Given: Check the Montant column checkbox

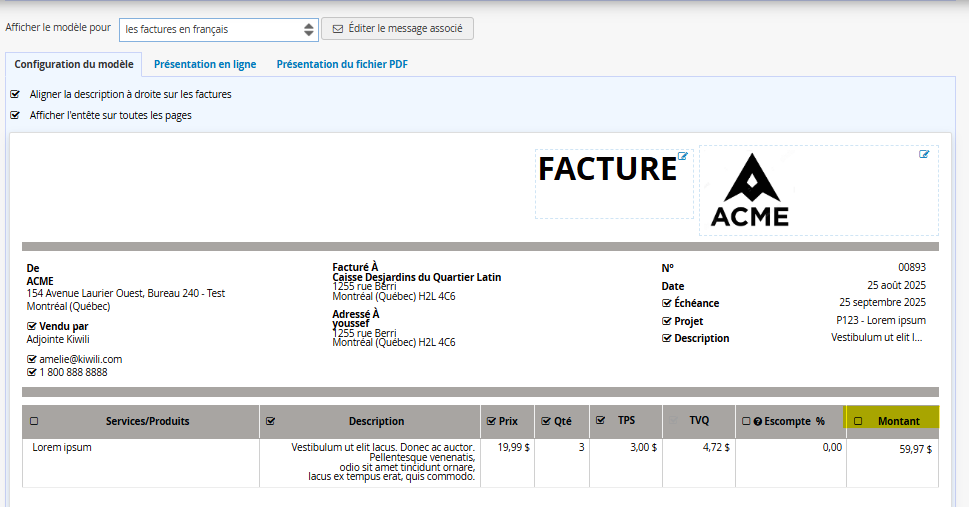Looking at the screenshot, I should pos(858,421).
